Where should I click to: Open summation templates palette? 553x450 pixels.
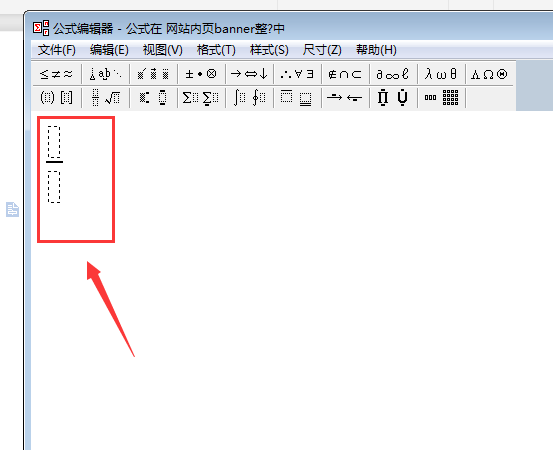tap(201, 98)
